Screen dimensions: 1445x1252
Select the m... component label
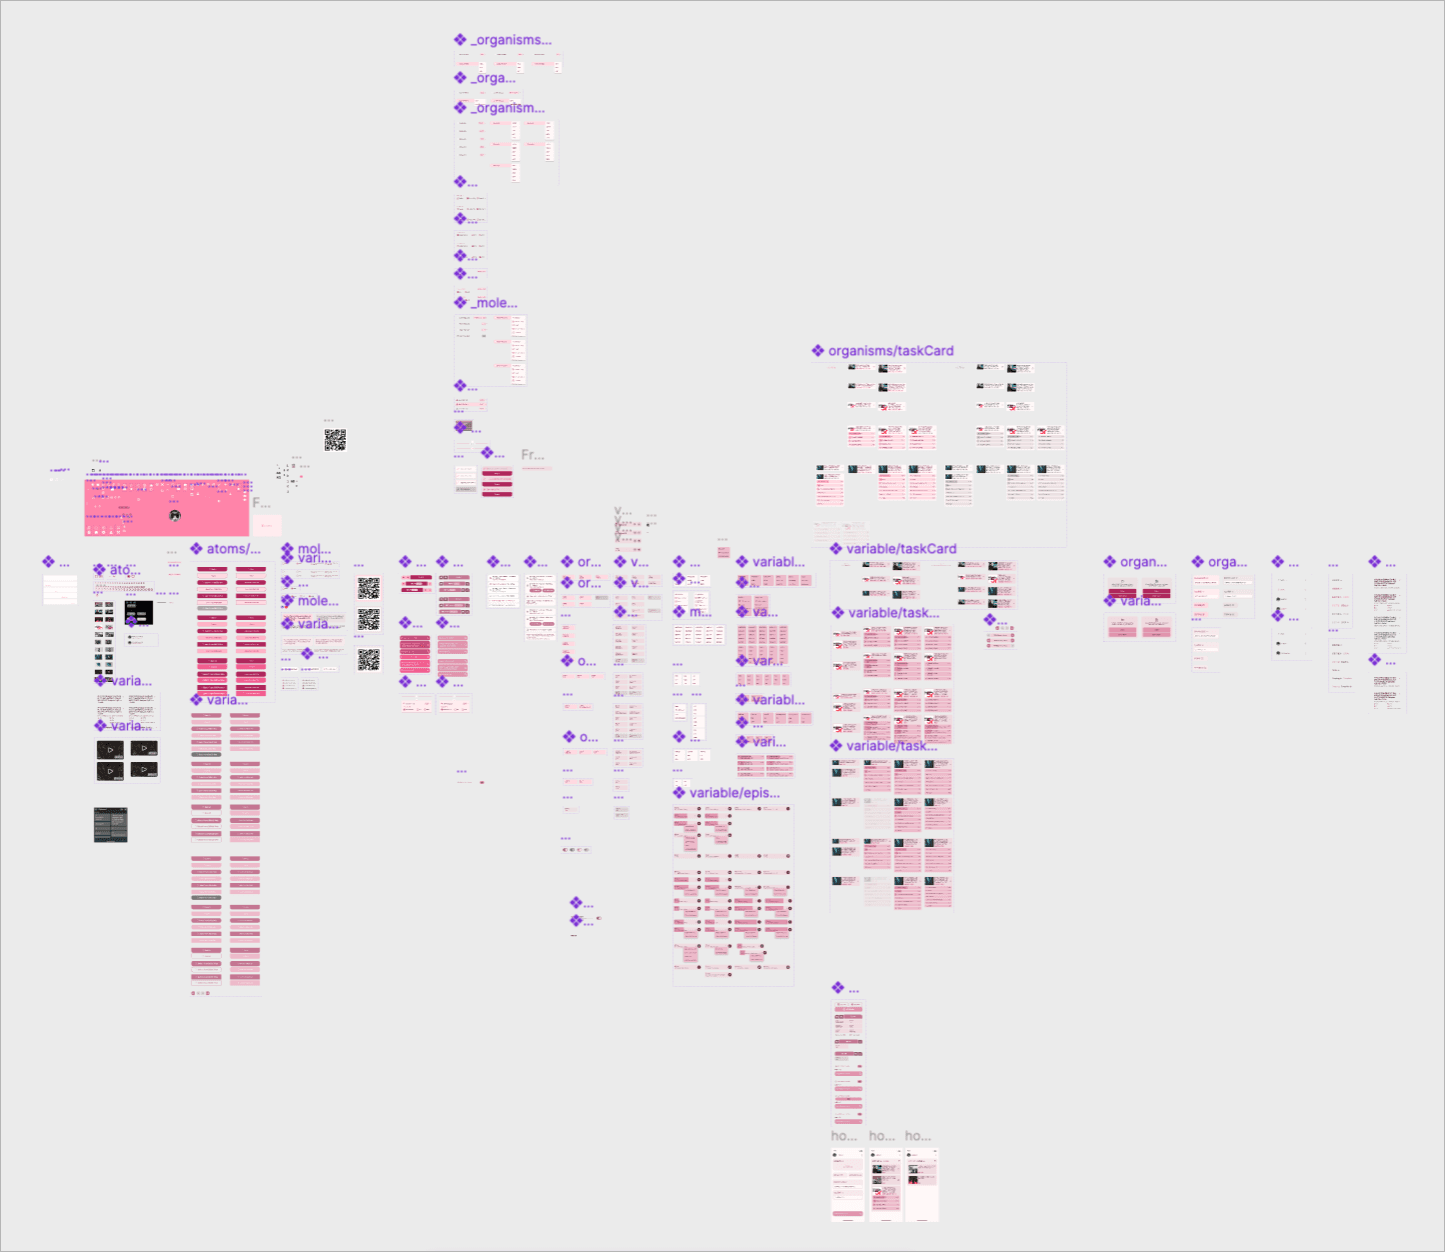(700, 612)
